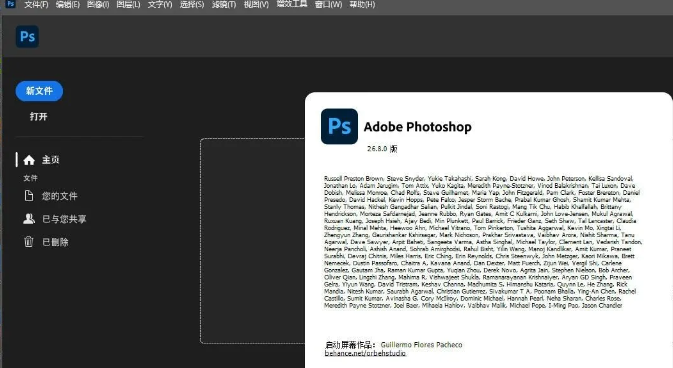Click the Adobe Photoshop title text
The height and width of the screenshot is (368, 673).
click(x=418, y=127)
